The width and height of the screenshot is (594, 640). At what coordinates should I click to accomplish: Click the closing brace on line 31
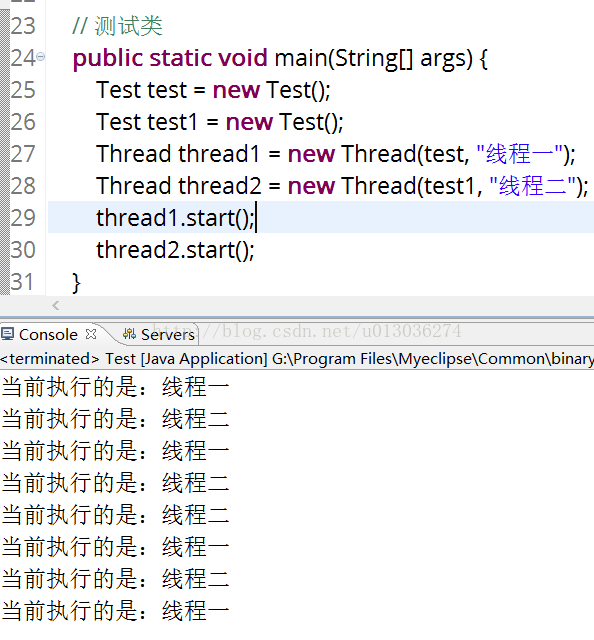76,283
